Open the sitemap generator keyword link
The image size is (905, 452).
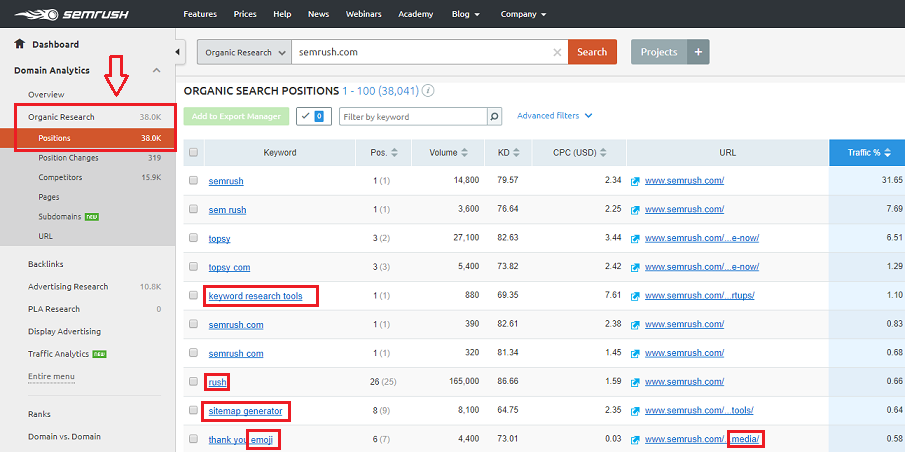pyautogui.click(x=245, y=411)
